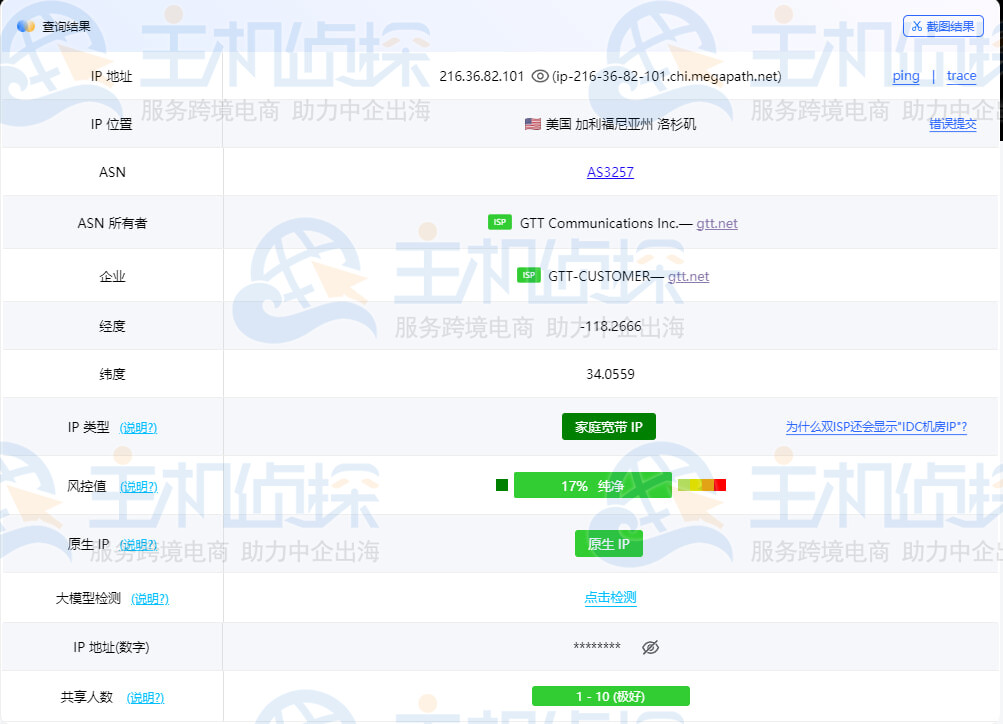The width and height of the screenshot is (1003, 724).
Task: Submit a correction via 错误提交
Action: click(x=952, y=125)
